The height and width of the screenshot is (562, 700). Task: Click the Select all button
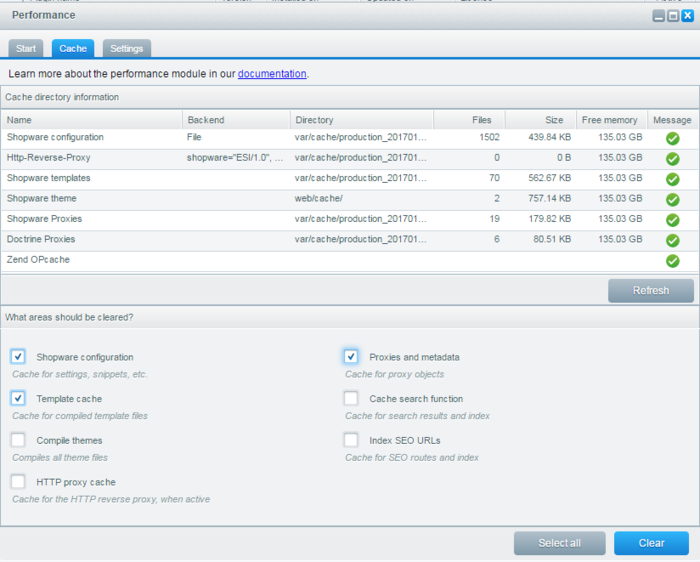click(559, 543)
